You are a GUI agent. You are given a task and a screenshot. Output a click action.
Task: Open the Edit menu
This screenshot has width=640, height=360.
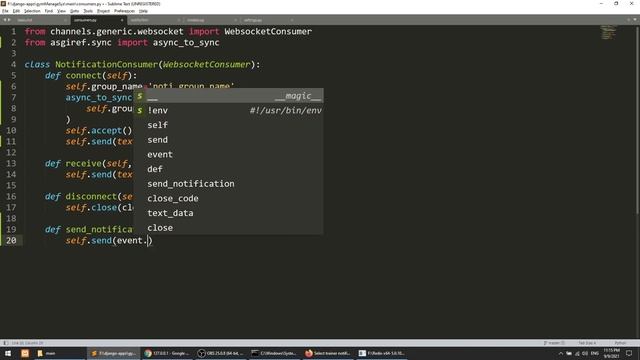pyautogui.click(x=16, y=11)
